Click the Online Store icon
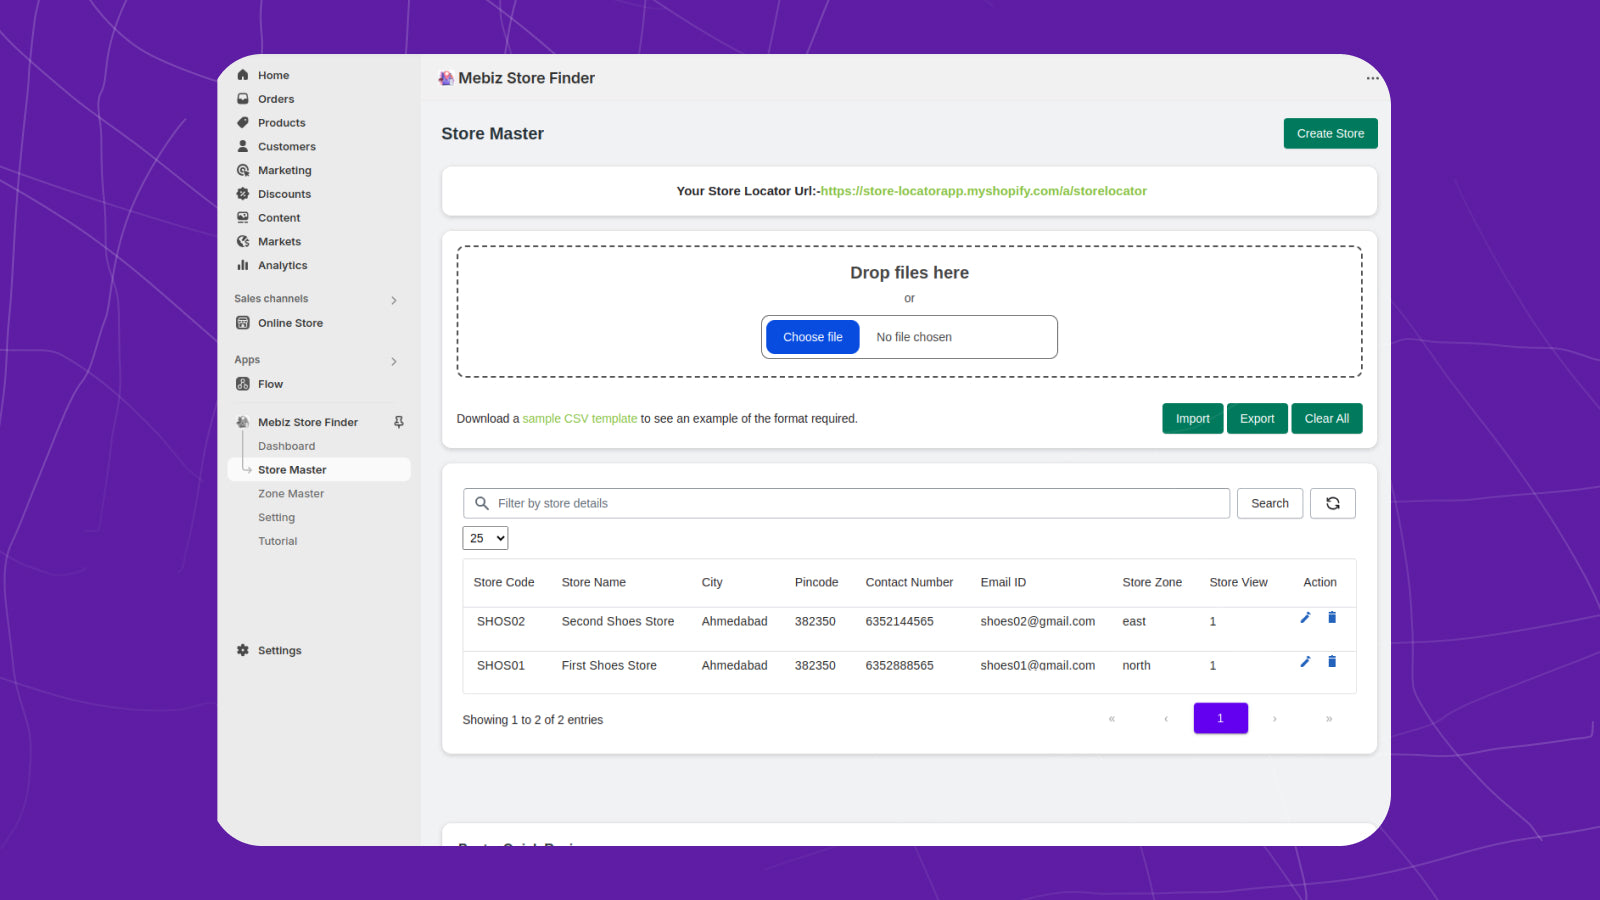 click(x=242, y=323)
